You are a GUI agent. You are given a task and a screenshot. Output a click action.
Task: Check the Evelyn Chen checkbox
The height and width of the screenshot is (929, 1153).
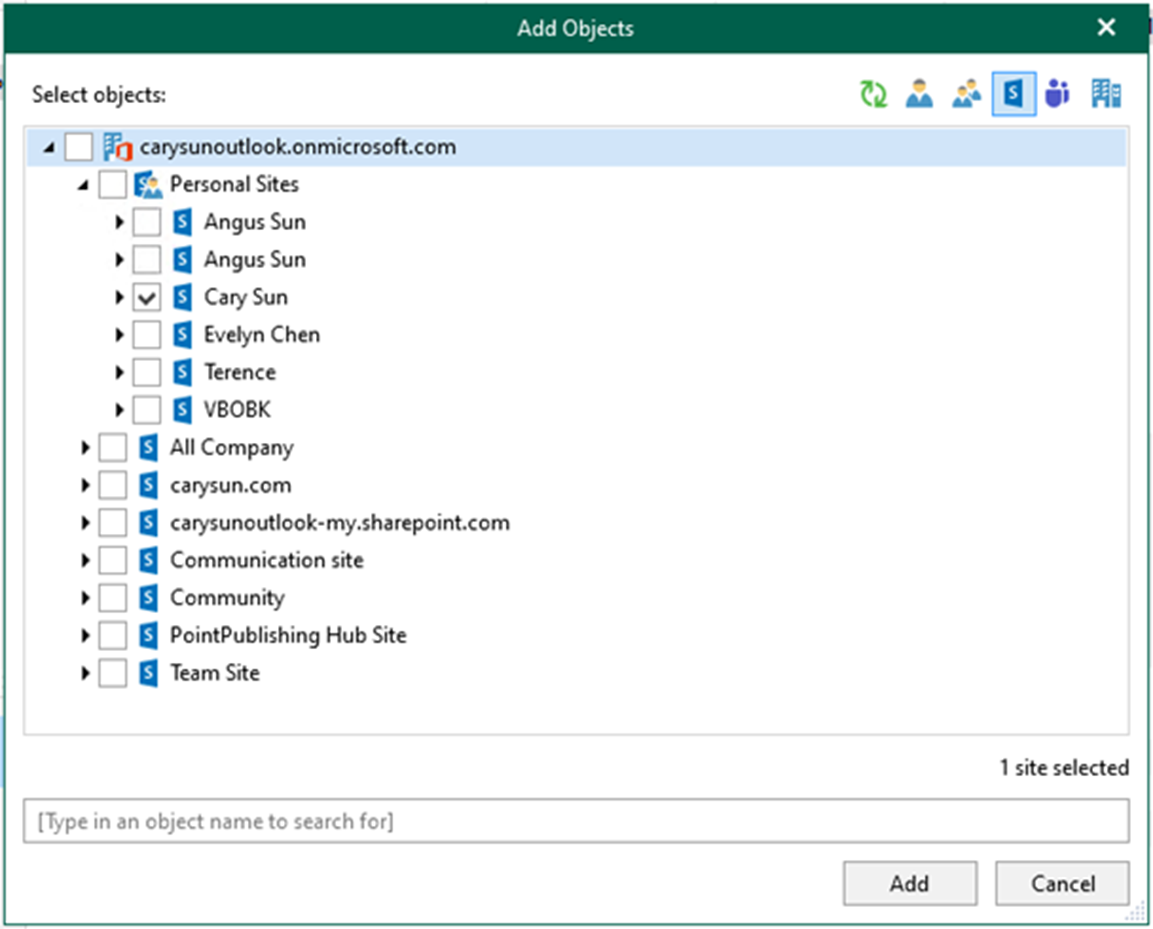(x=147, y=335)
